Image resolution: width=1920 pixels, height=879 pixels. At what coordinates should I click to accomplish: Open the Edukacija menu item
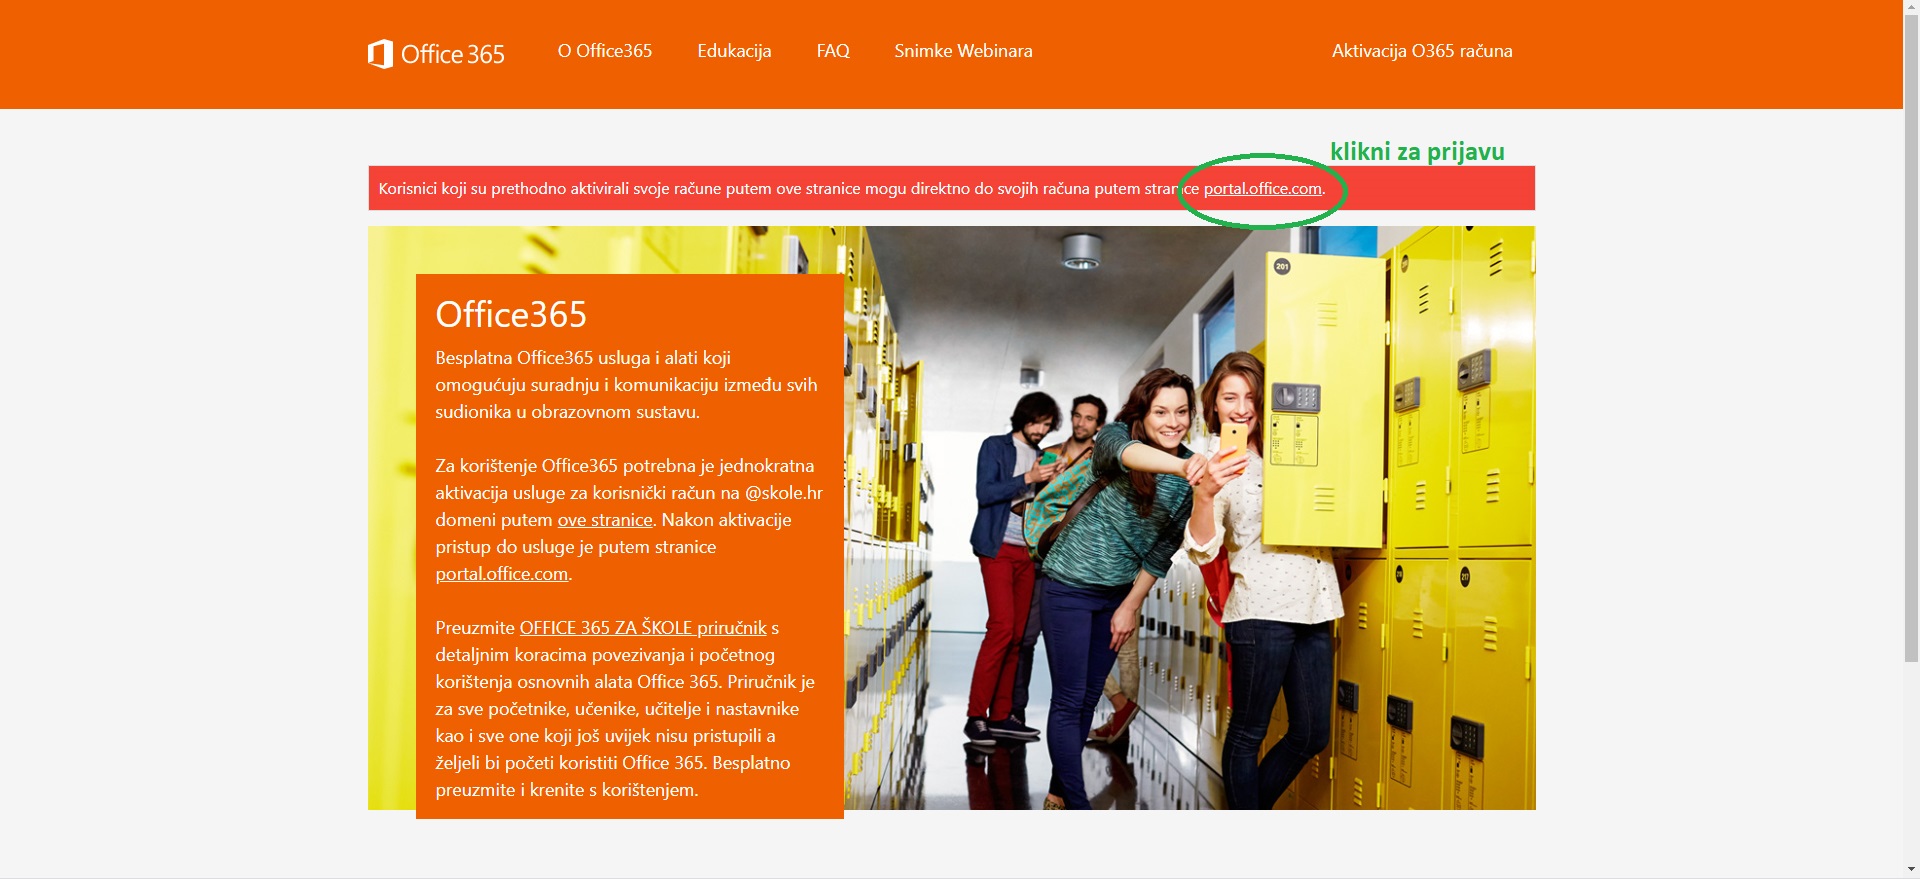[734, 51]
